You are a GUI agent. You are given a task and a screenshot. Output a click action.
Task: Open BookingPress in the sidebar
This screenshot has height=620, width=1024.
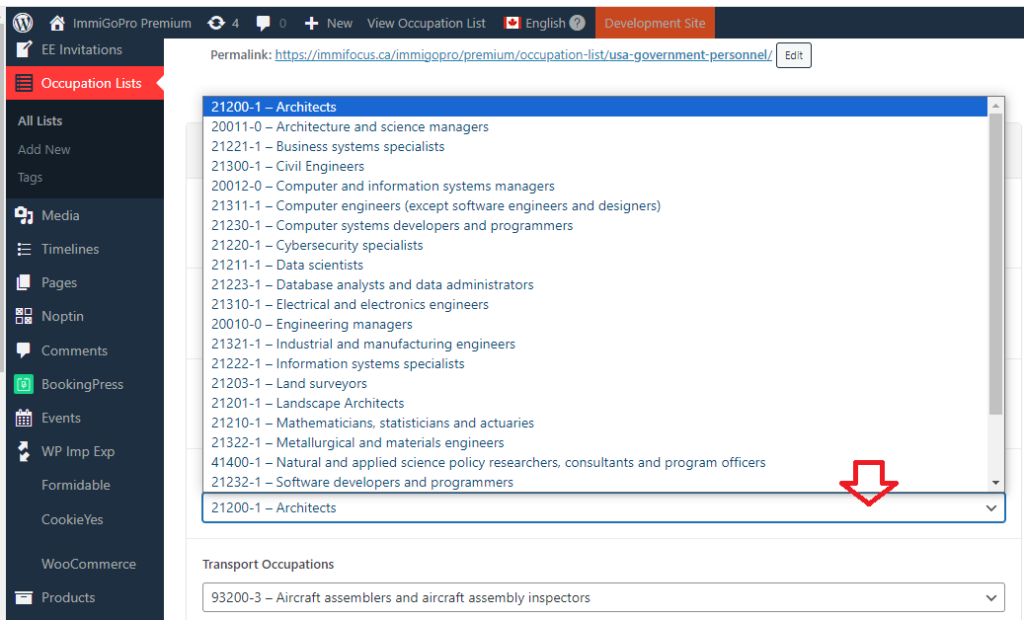pyautogui.click(x=81, y=384)
